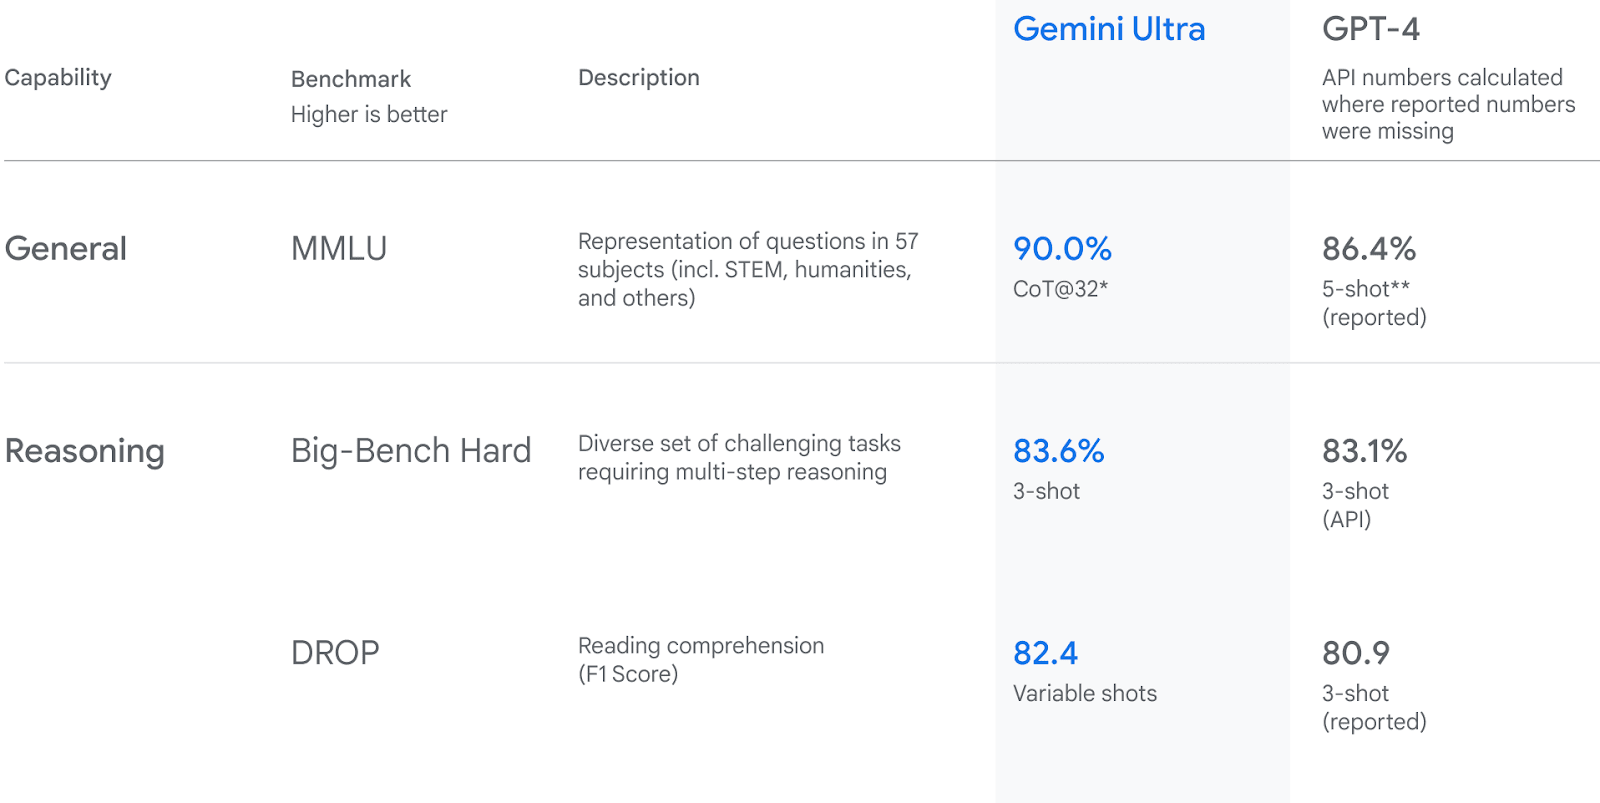This screenshot has width=1600, height=803.
Task: Click GPT-4's 86.4% MMLU score
Action: (1368, 248)
